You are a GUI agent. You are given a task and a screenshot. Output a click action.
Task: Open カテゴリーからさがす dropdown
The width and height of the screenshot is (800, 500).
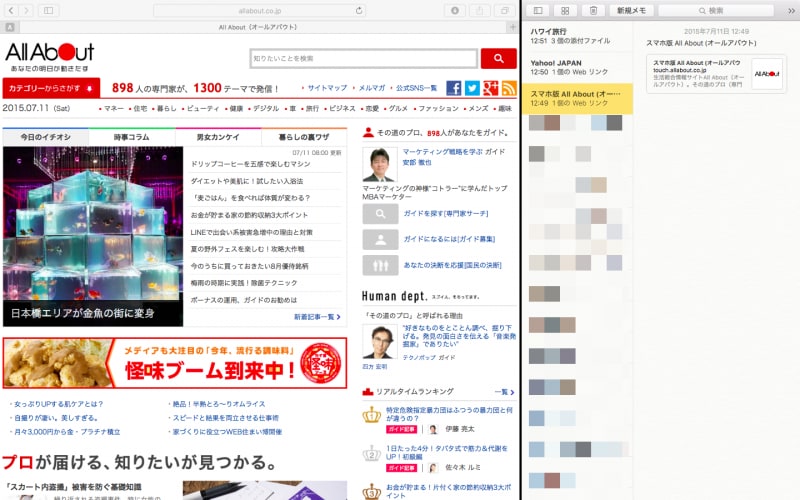click(x=51, y=88)
